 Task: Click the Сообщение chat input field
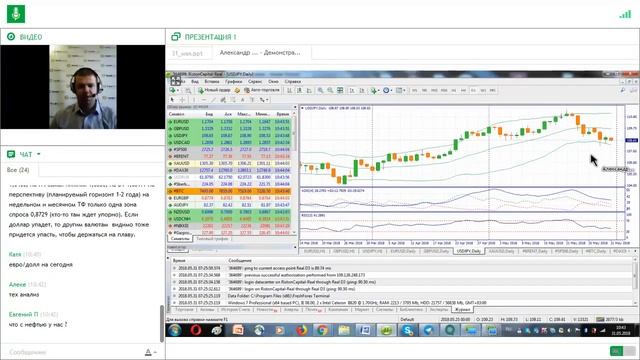point(73,352)
